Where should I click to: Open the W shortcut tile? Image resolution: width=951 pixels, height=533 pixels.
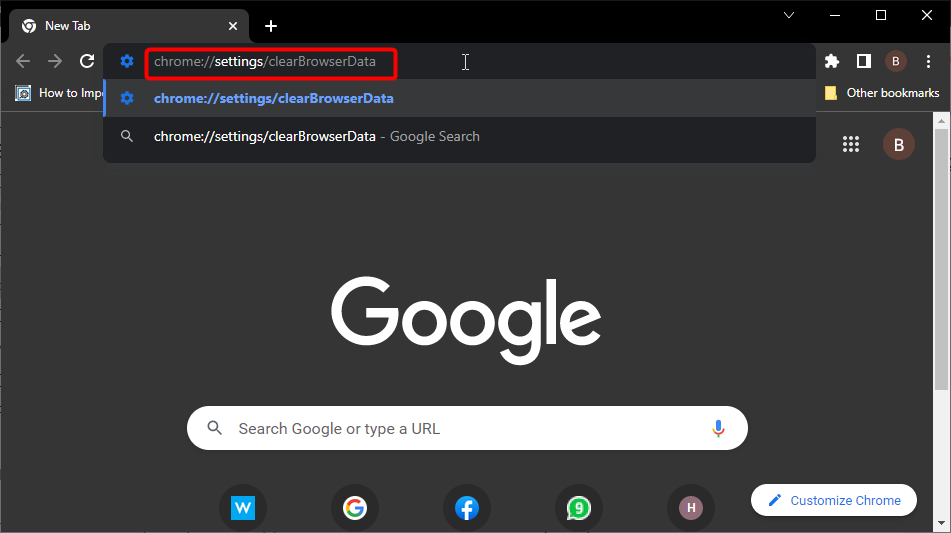click(x=243, y=508)
